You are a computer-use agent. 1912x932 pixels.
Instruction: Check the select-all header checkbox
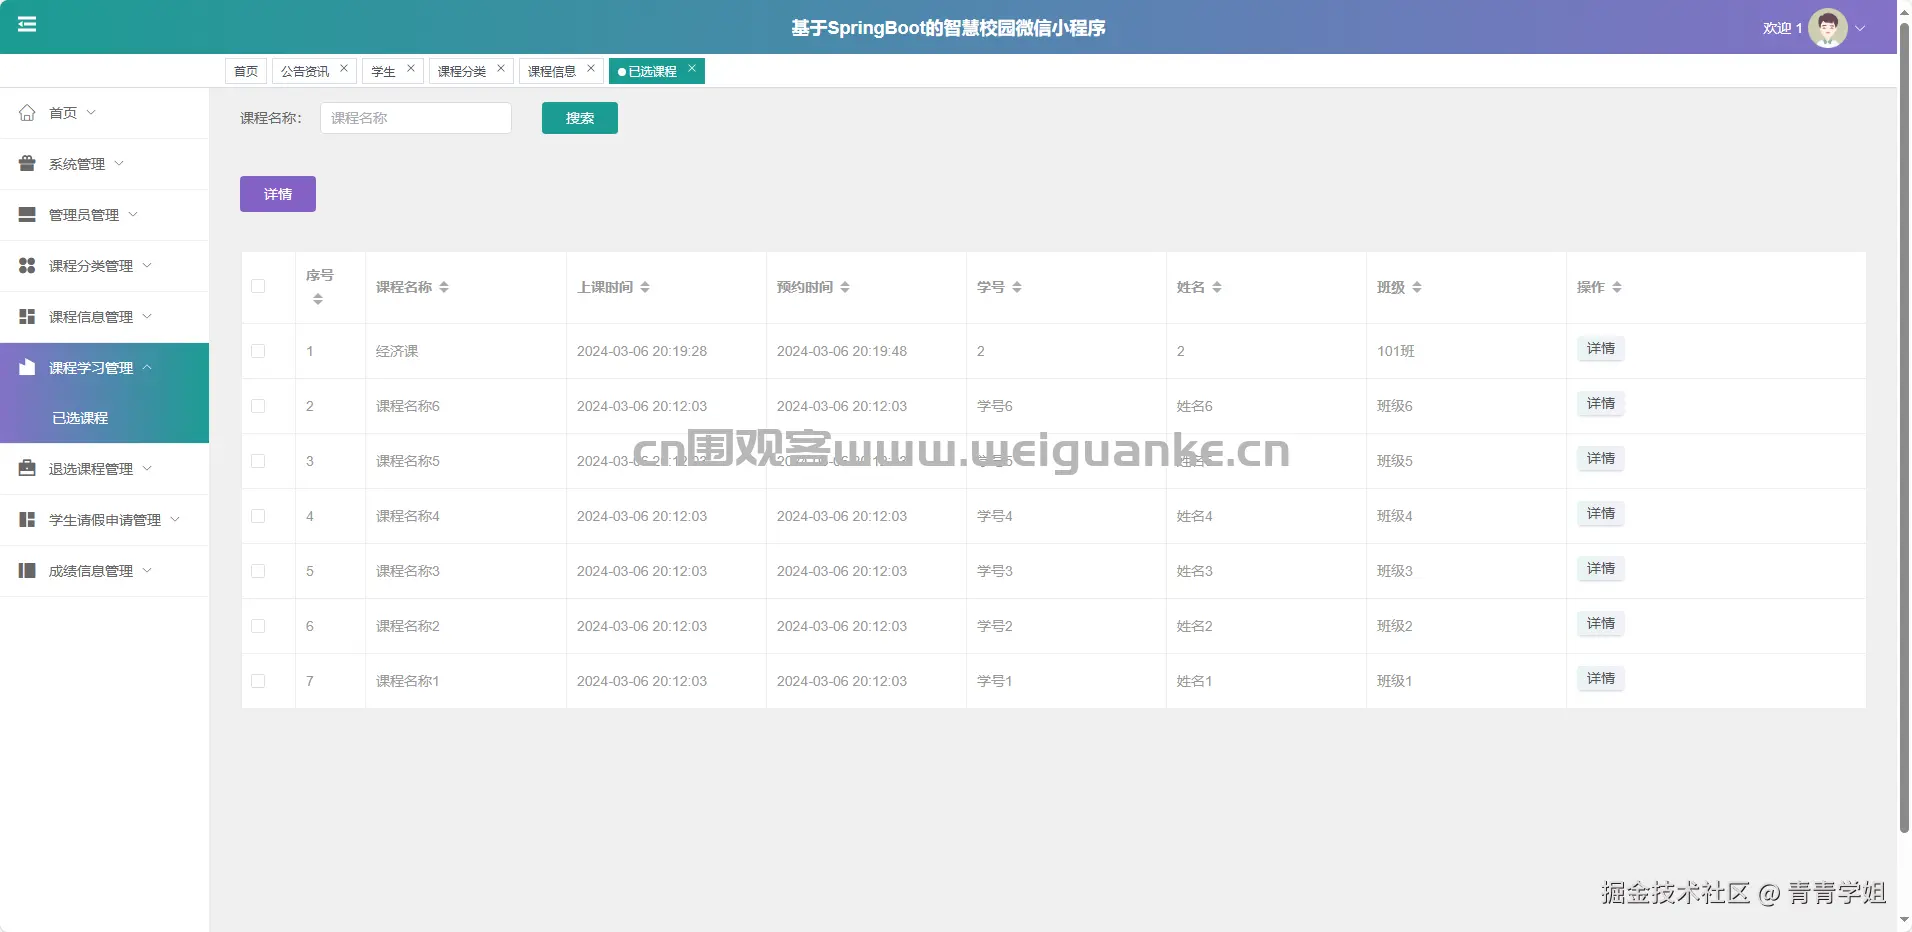pyautogui.click(x=258, y=286)
